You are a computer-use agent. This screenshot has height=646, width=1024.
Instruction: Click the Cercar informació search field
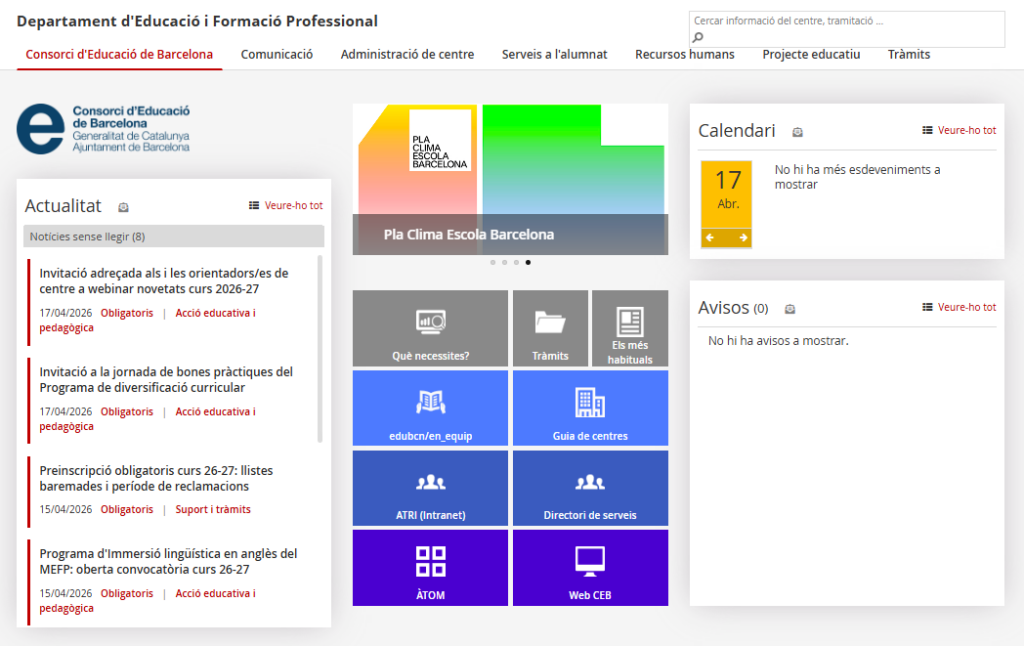[x=846, y=21]
